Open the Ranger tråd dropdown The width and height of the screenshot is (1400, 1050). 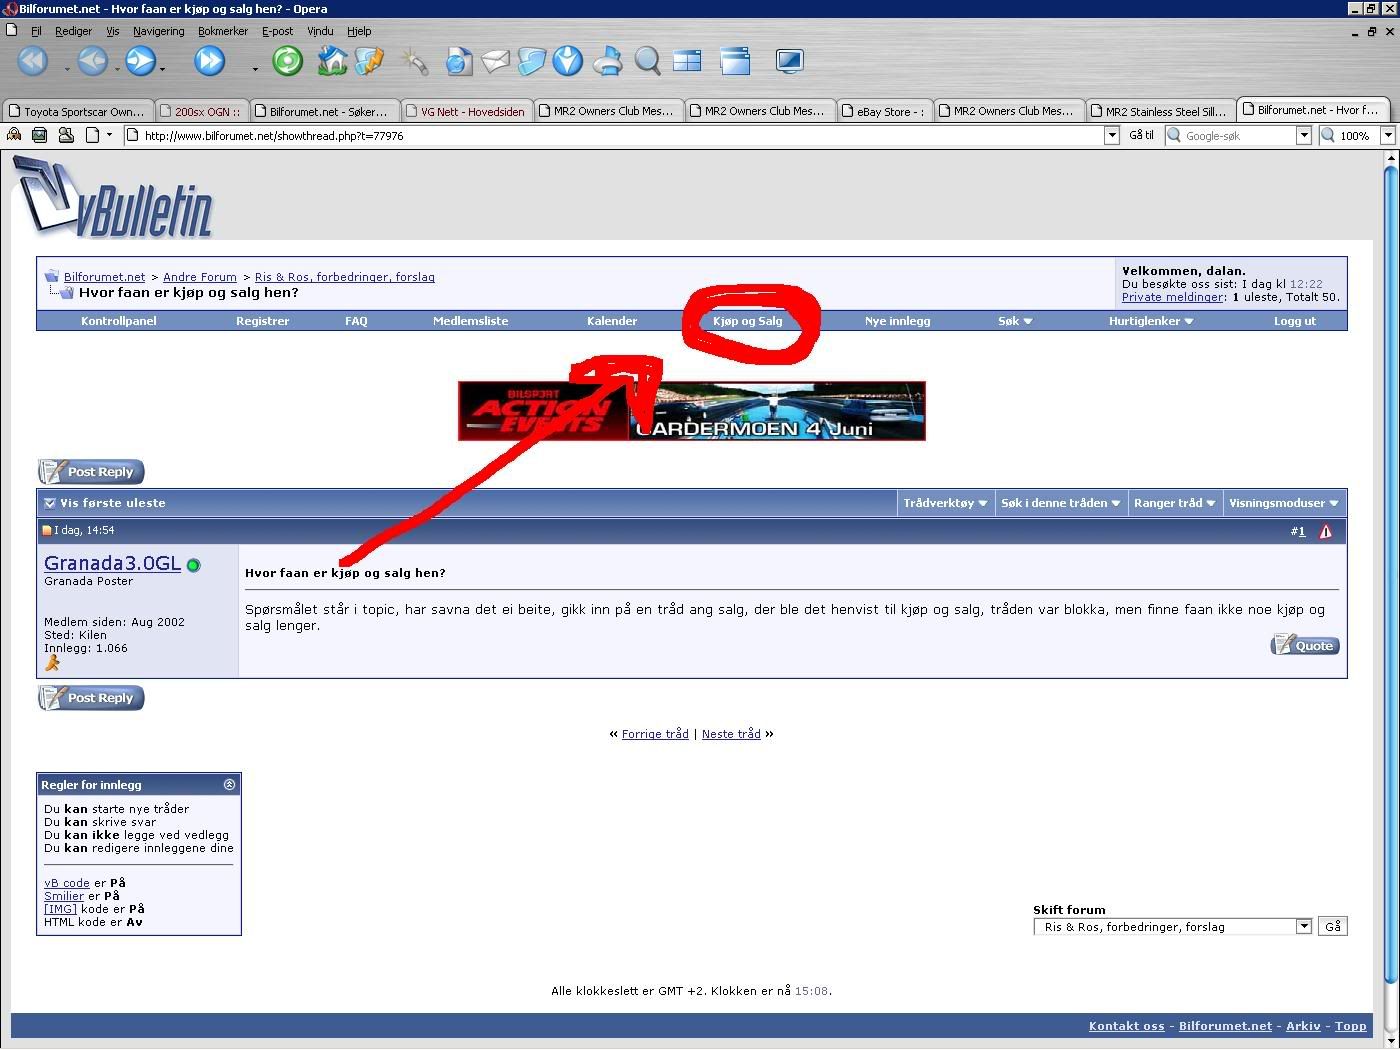tap(1175, 503)
